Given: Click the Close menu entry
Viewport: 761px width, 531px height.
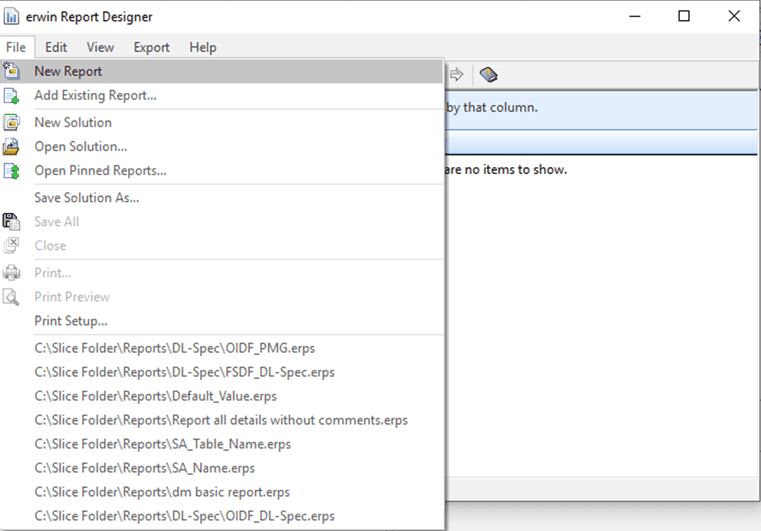Looking at the screenshot, I should 222,246.
